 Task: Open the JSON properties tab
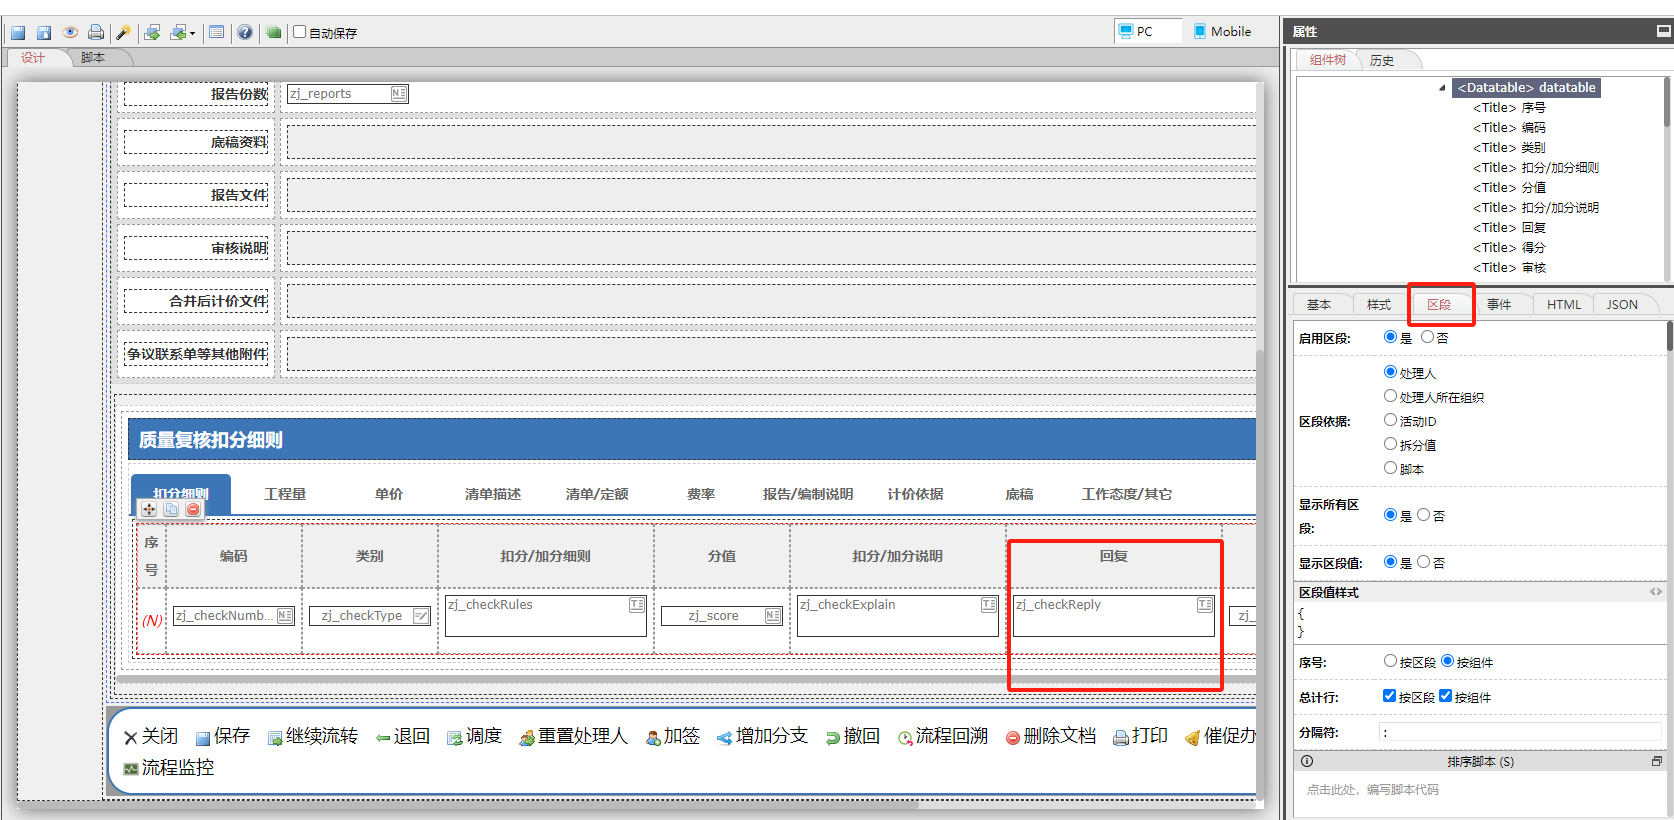(x=1622, y=305)
